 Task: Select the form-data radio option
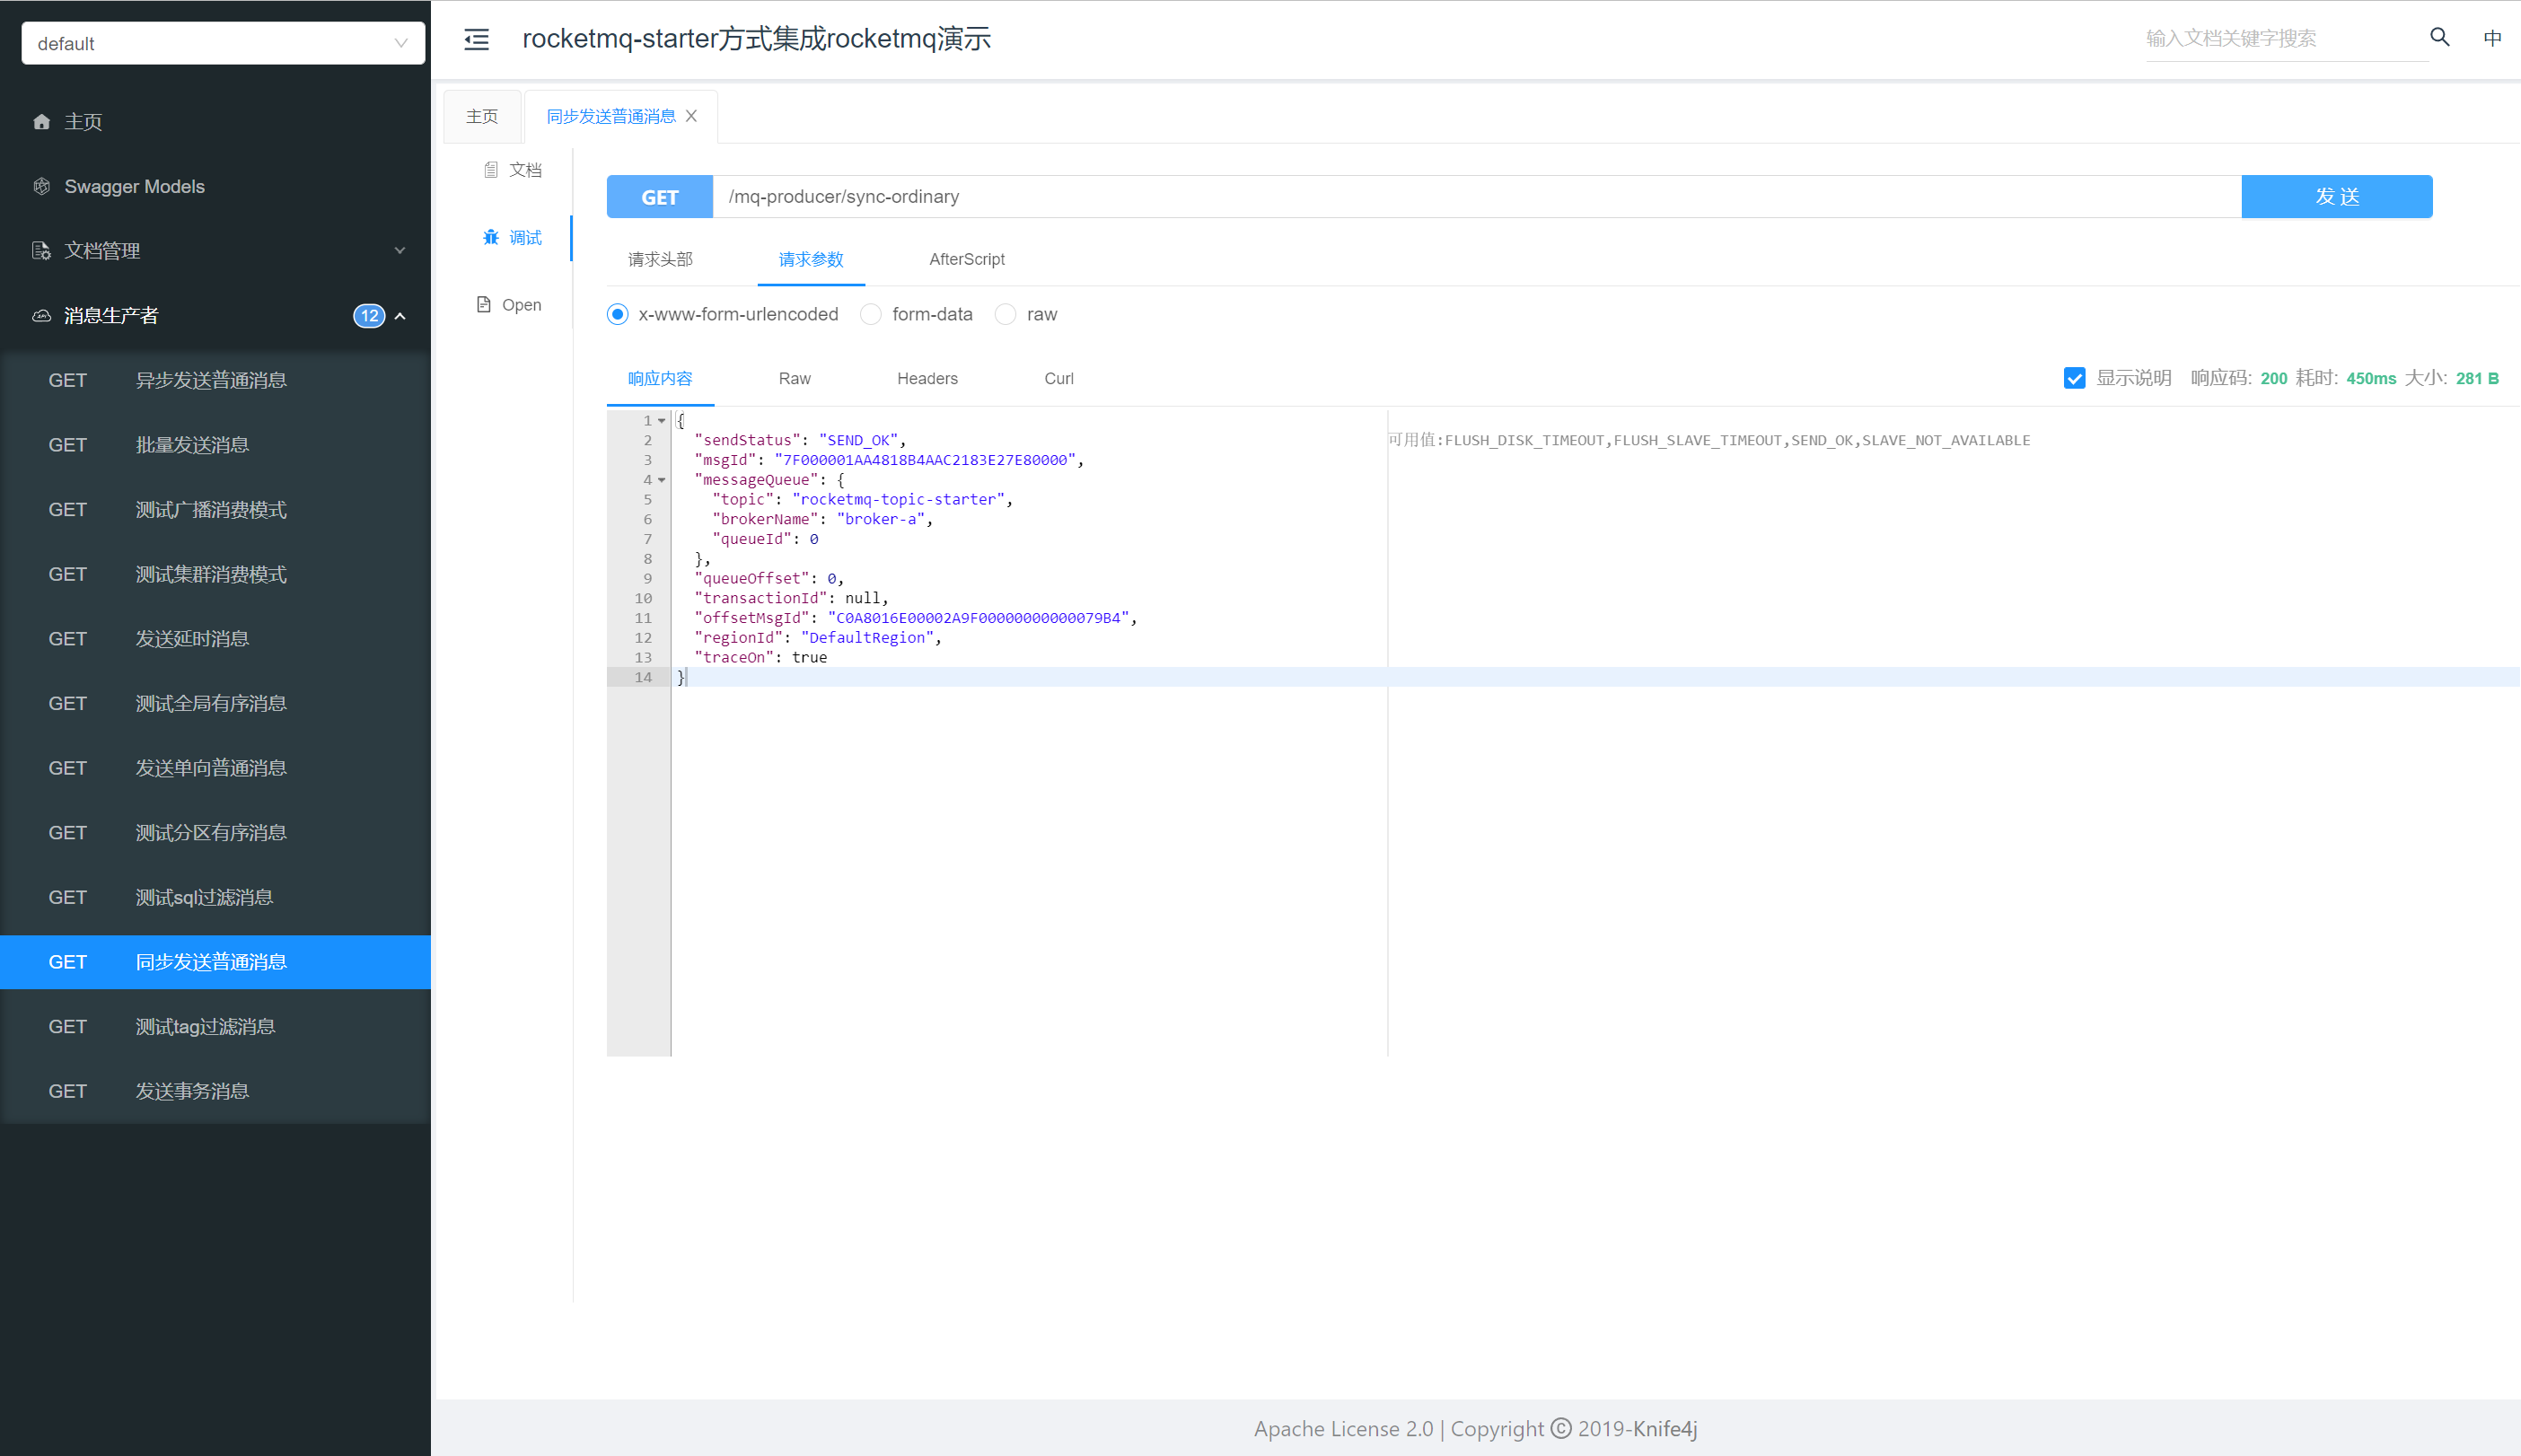click(x=871, y=314)
